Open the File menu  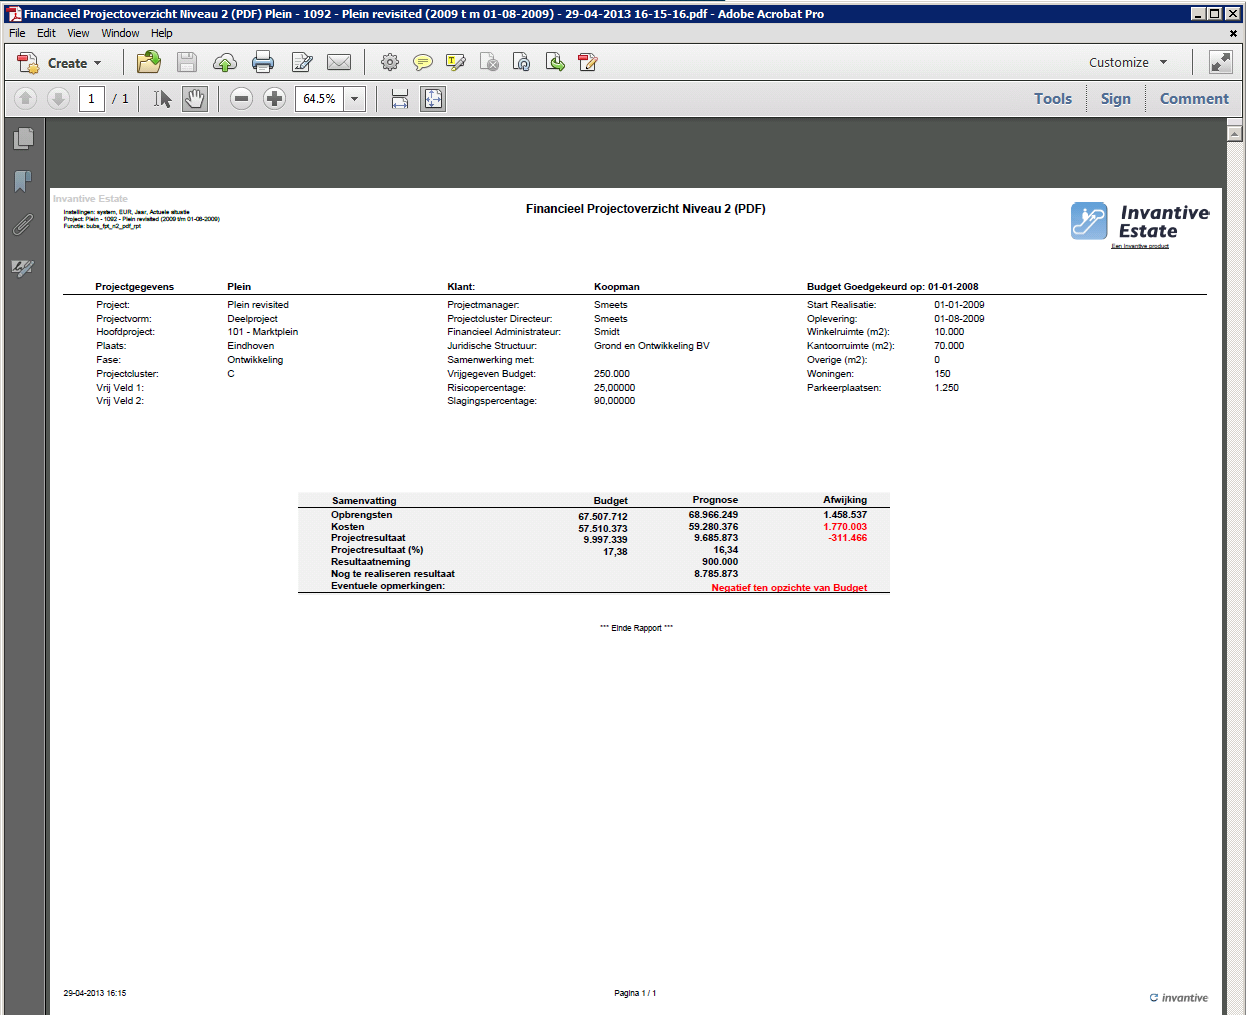tap(17, 33)
